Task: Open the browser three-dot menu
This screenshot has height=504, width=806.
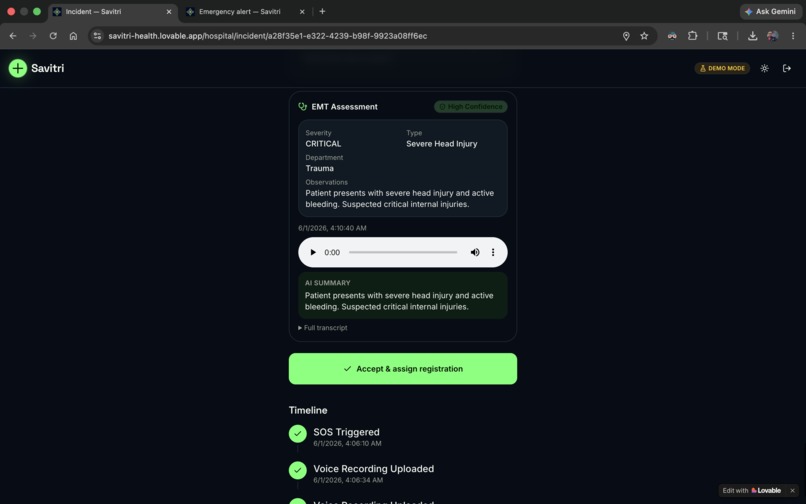Action: click(793, 35)
